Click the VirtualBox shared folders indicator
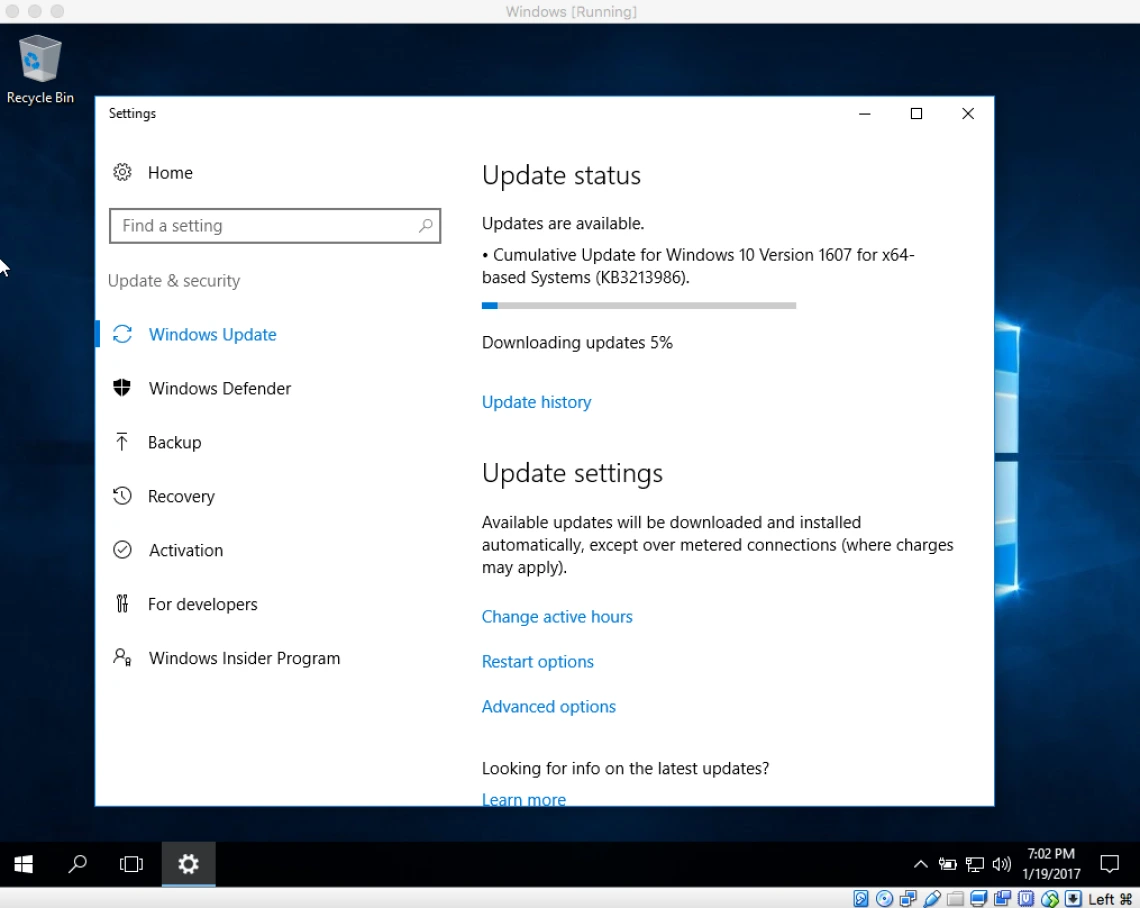Image resolution: width=1140 pixels, height=908 pixels. [x=955, y=899]
